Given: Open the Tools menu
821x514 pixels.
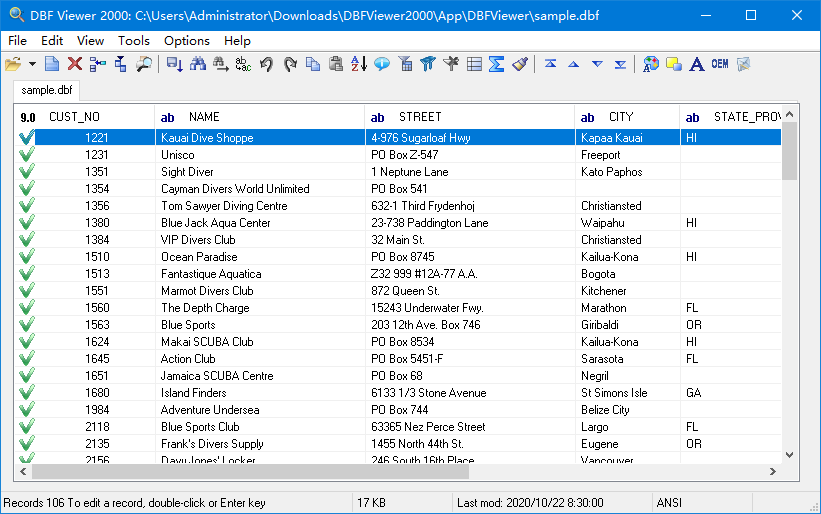Looking at the screenshot, I should click(x=134, y=40).
